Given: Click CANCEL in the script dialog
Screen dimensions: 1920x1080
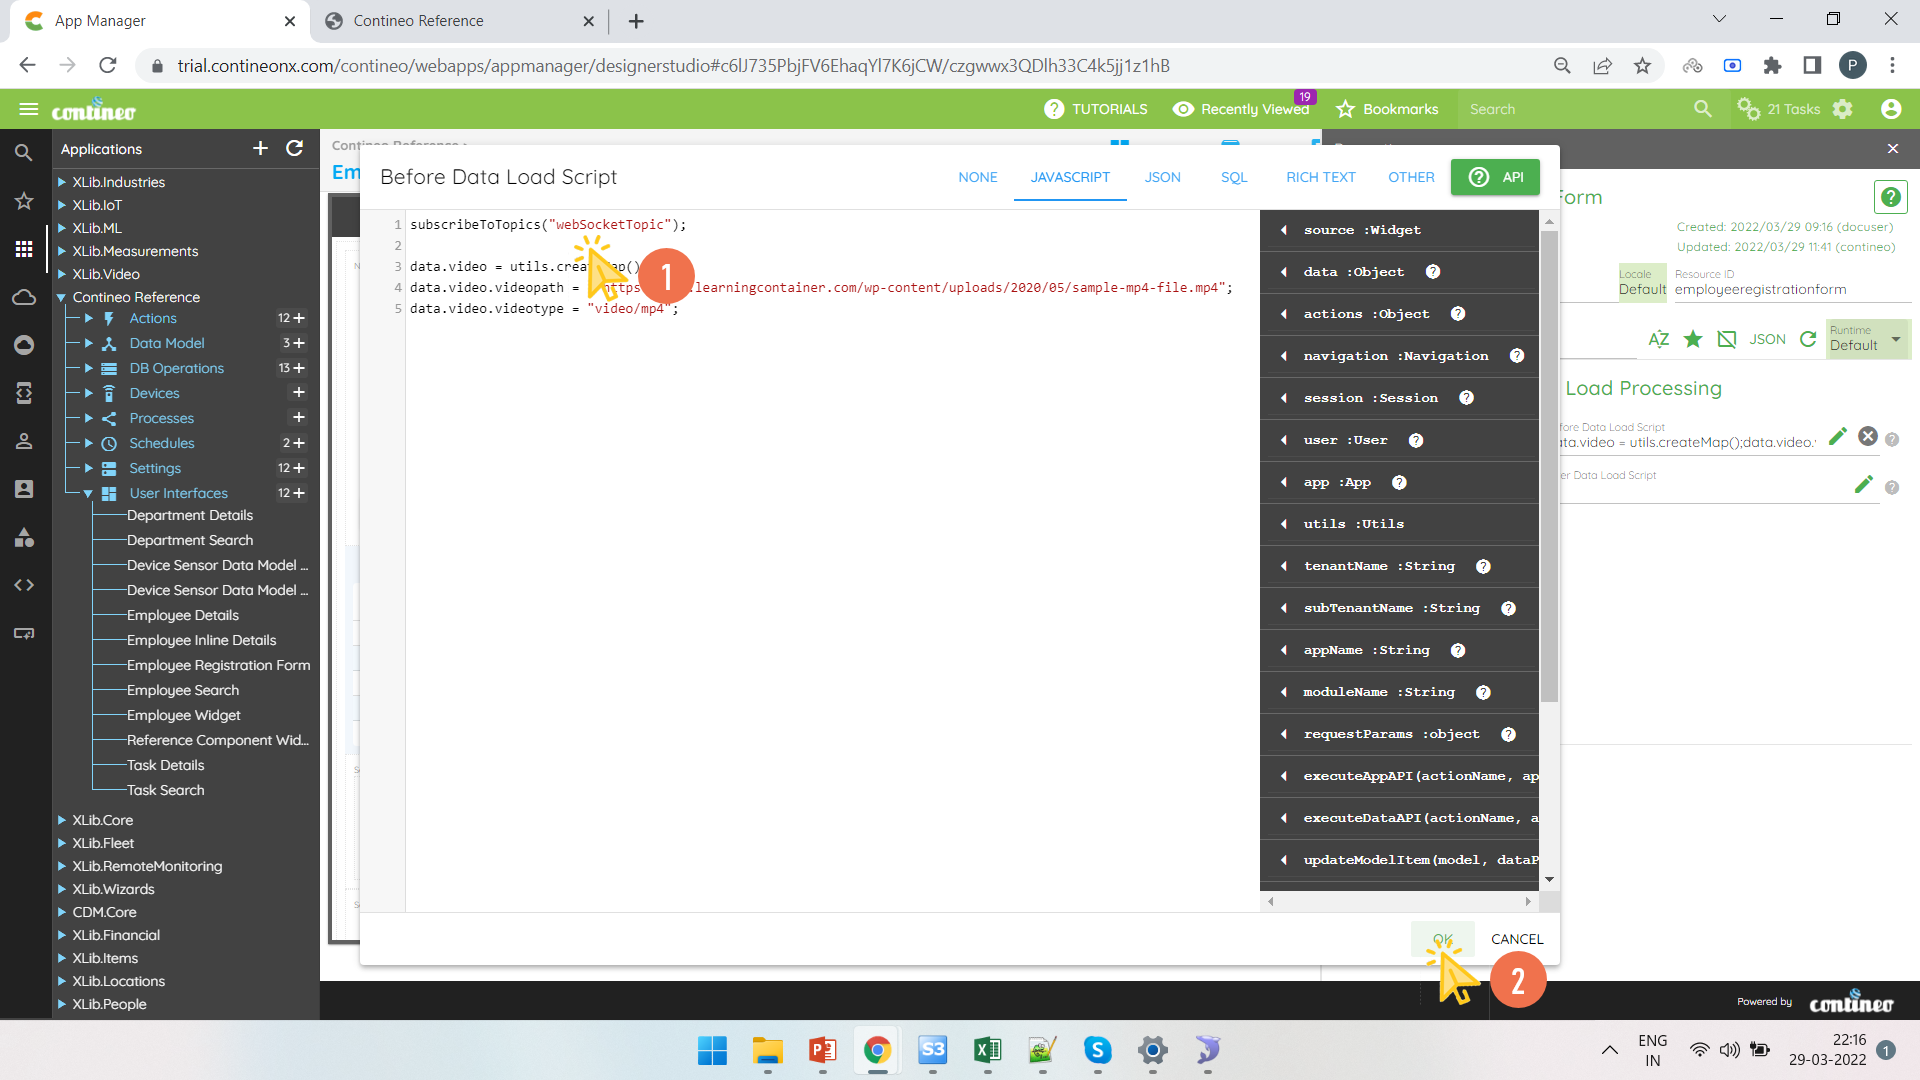Looking at the screenshot, I should 1516,939.
